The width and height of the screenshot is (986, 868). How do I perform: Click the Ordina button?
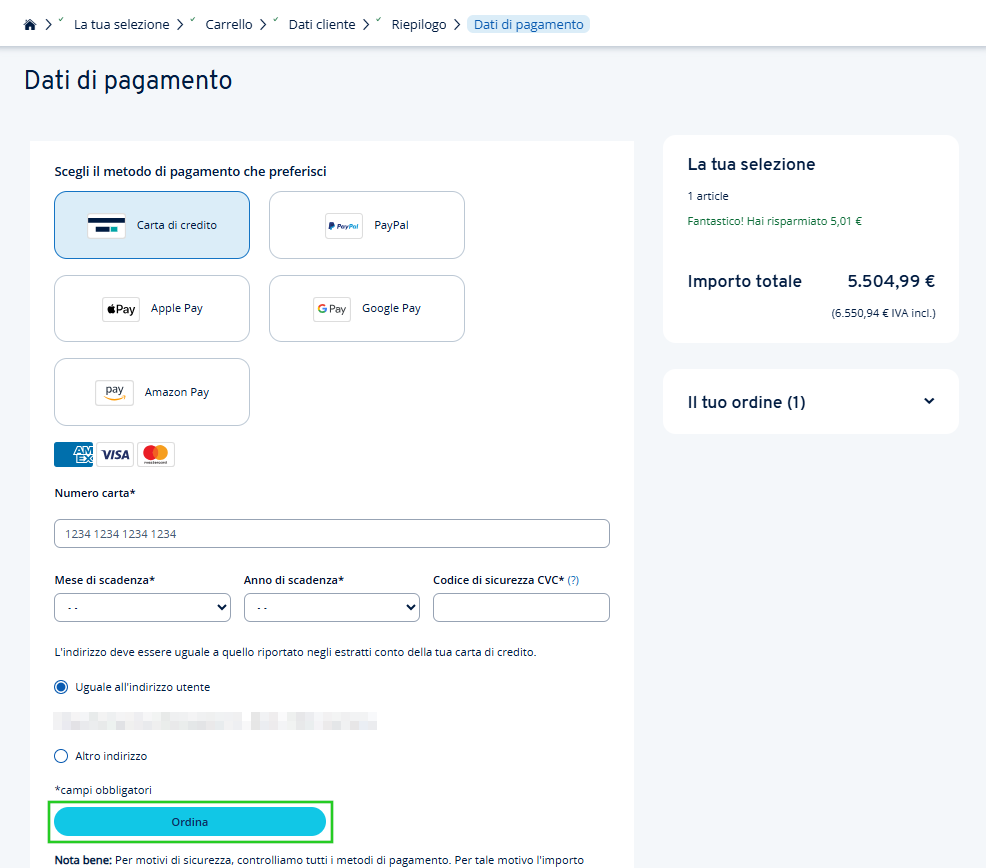[x=191, y=821]
